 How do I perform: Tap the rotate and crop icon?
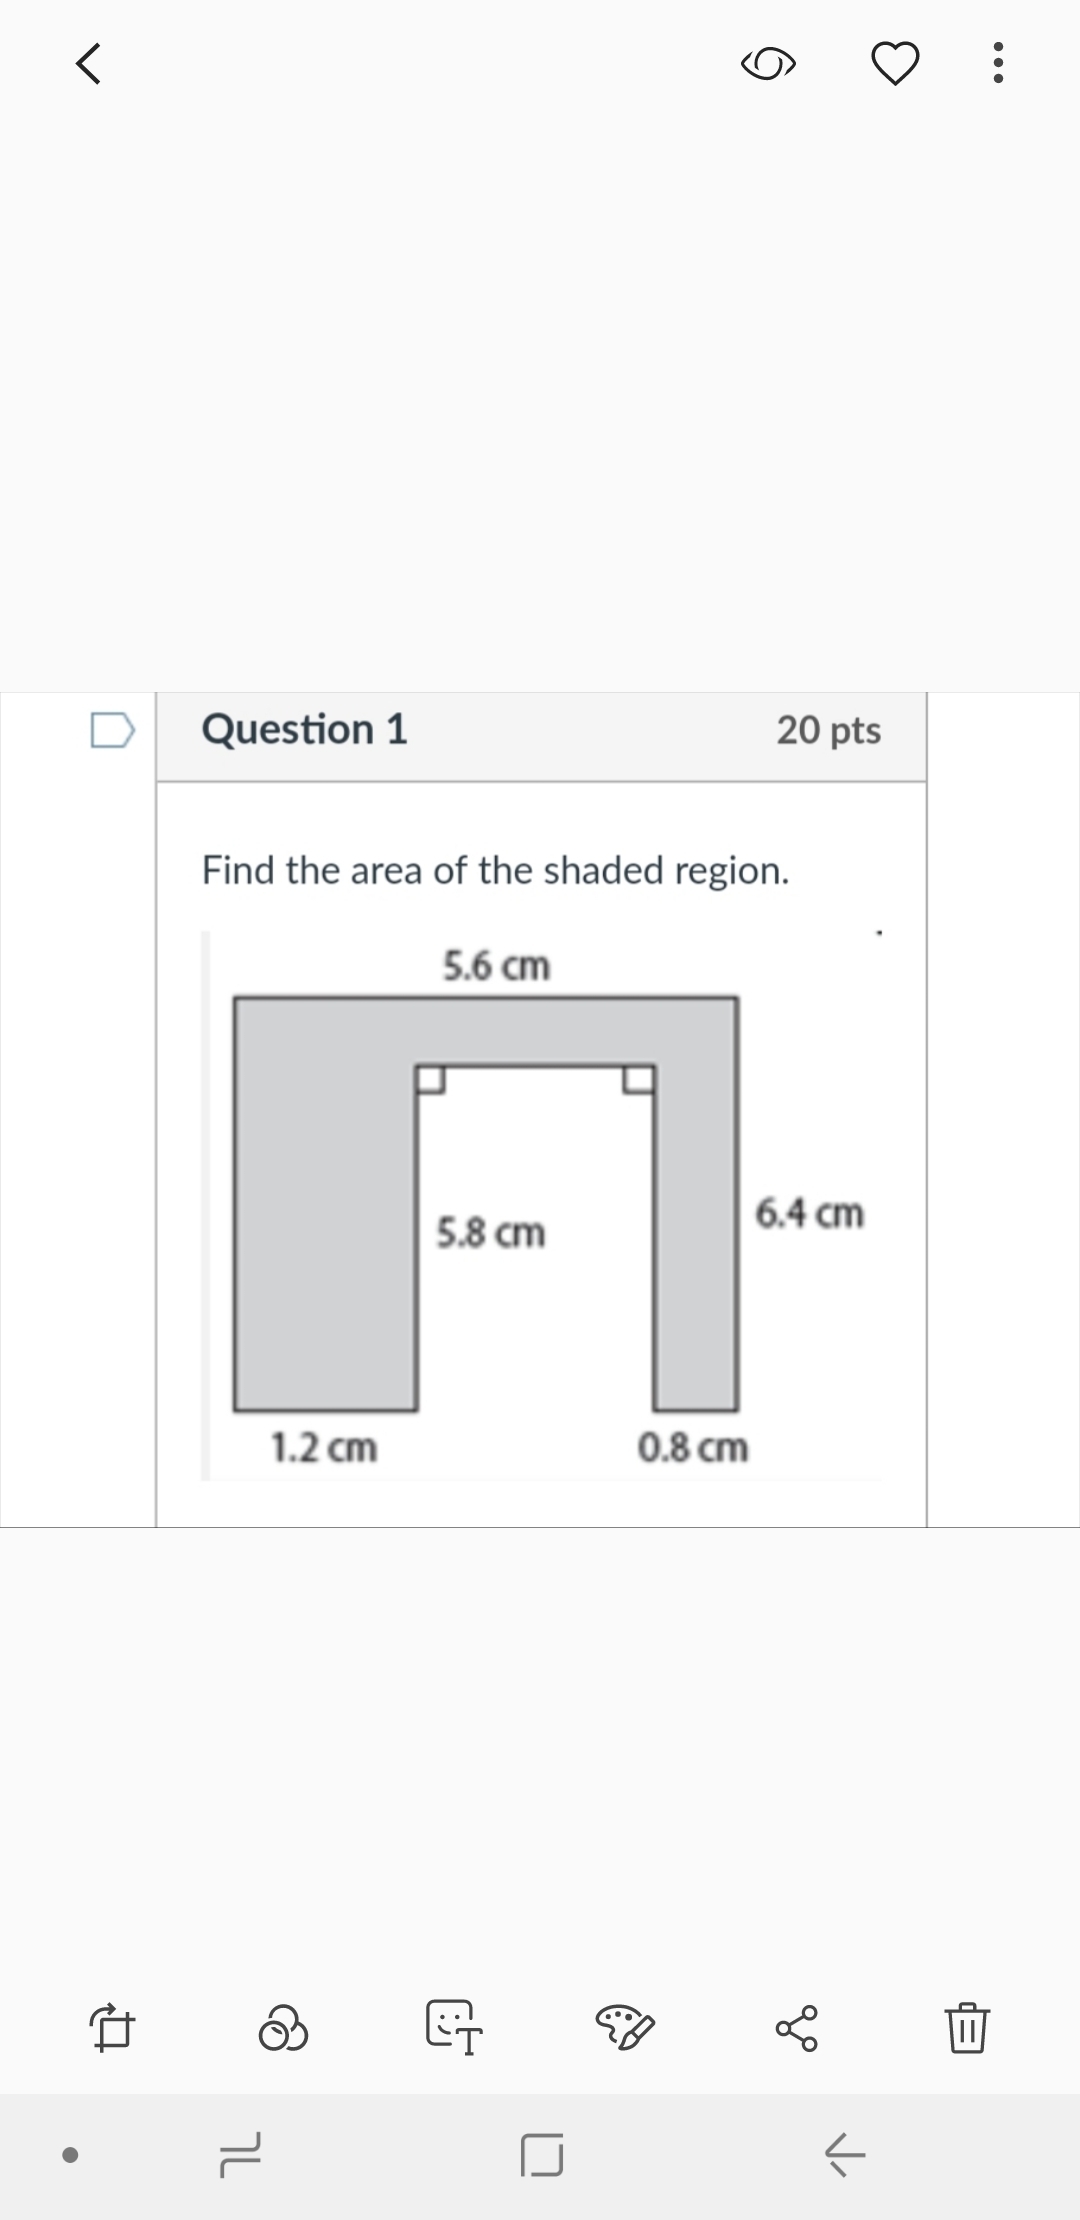pyautogui.click(x=112, y=2027)
